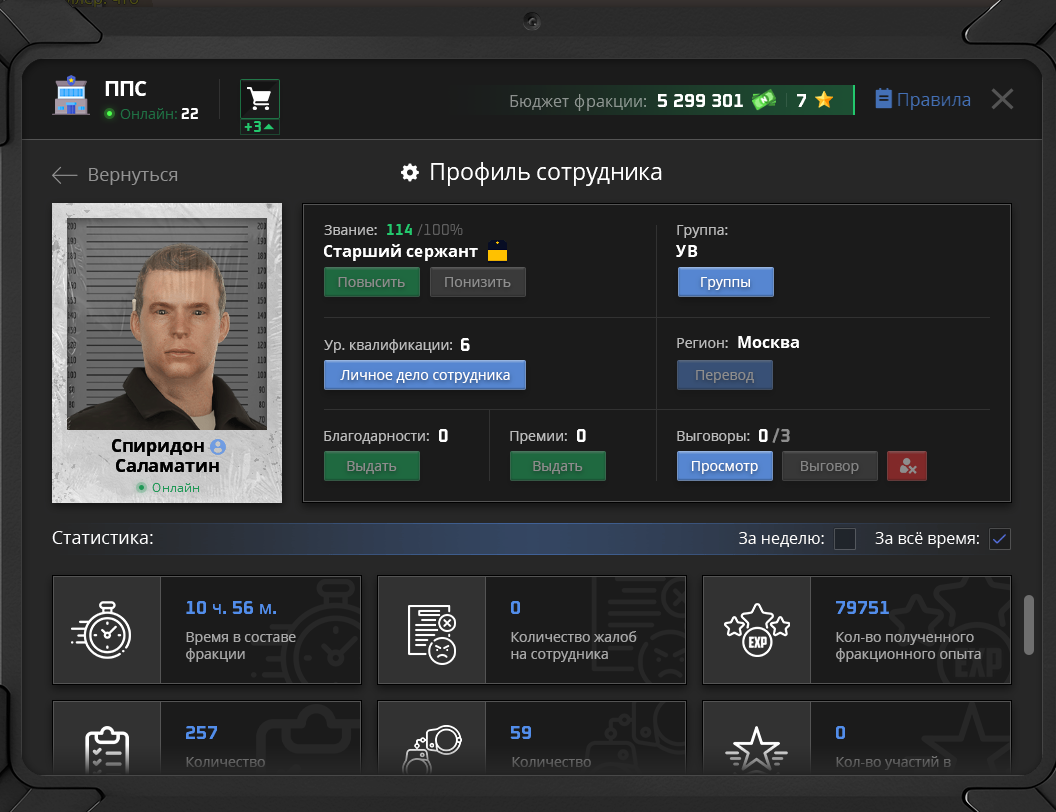
Task: Issue bonus with Выдать under Премии
Action: (x=558, y=466)
